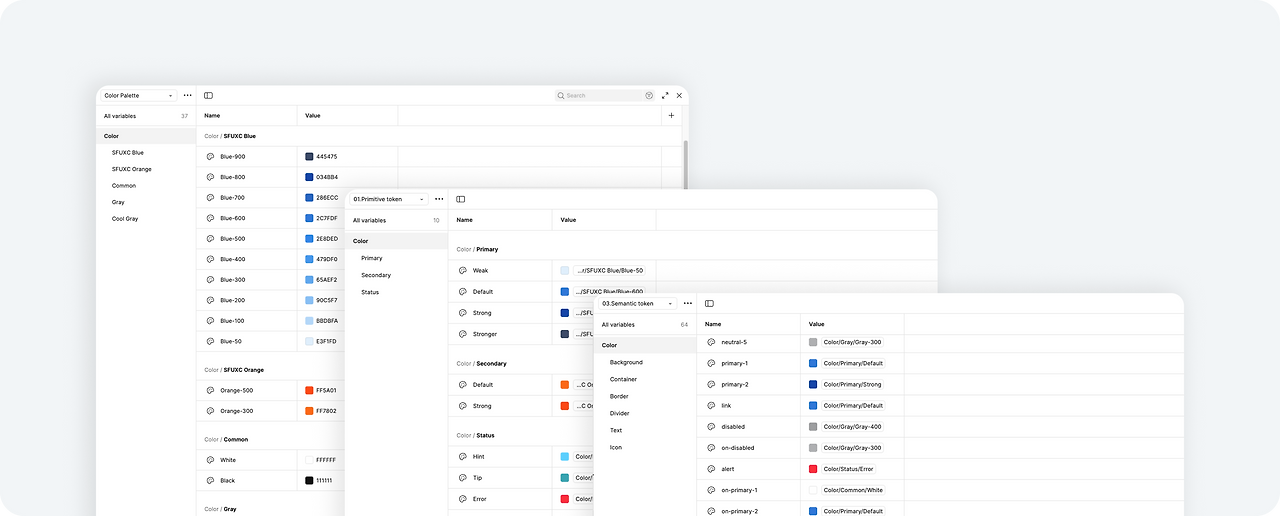Click the filter icon inside the search box
The height and width of the screenshot is (516, 1280).
649,96
